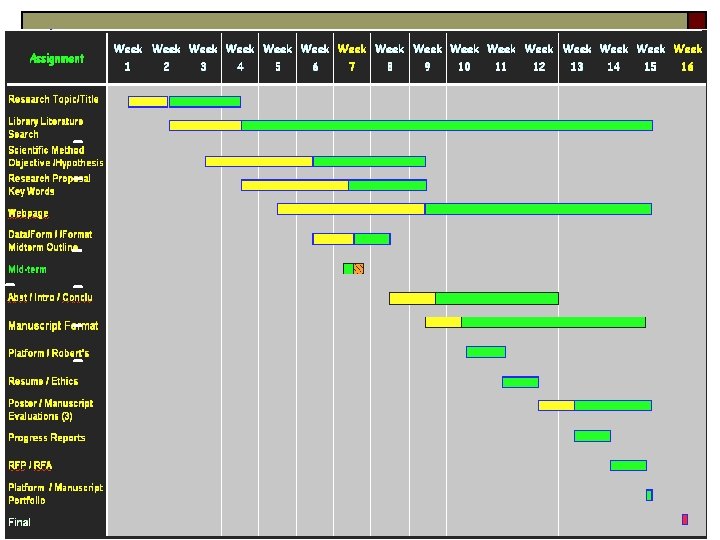Select green Platform / Robert's bar
Image resolution: width=720 pixels, height=540 pixels.
(x=486, y=352)
